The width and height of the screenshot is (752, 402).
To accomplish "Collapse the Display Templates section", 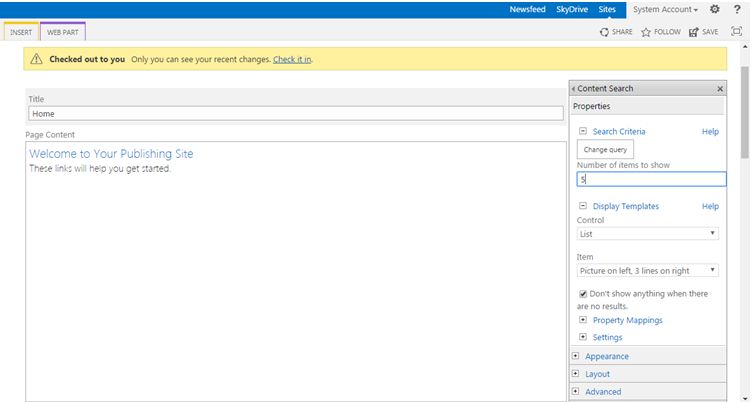I will pyautogui.click(x=583, y=206).
